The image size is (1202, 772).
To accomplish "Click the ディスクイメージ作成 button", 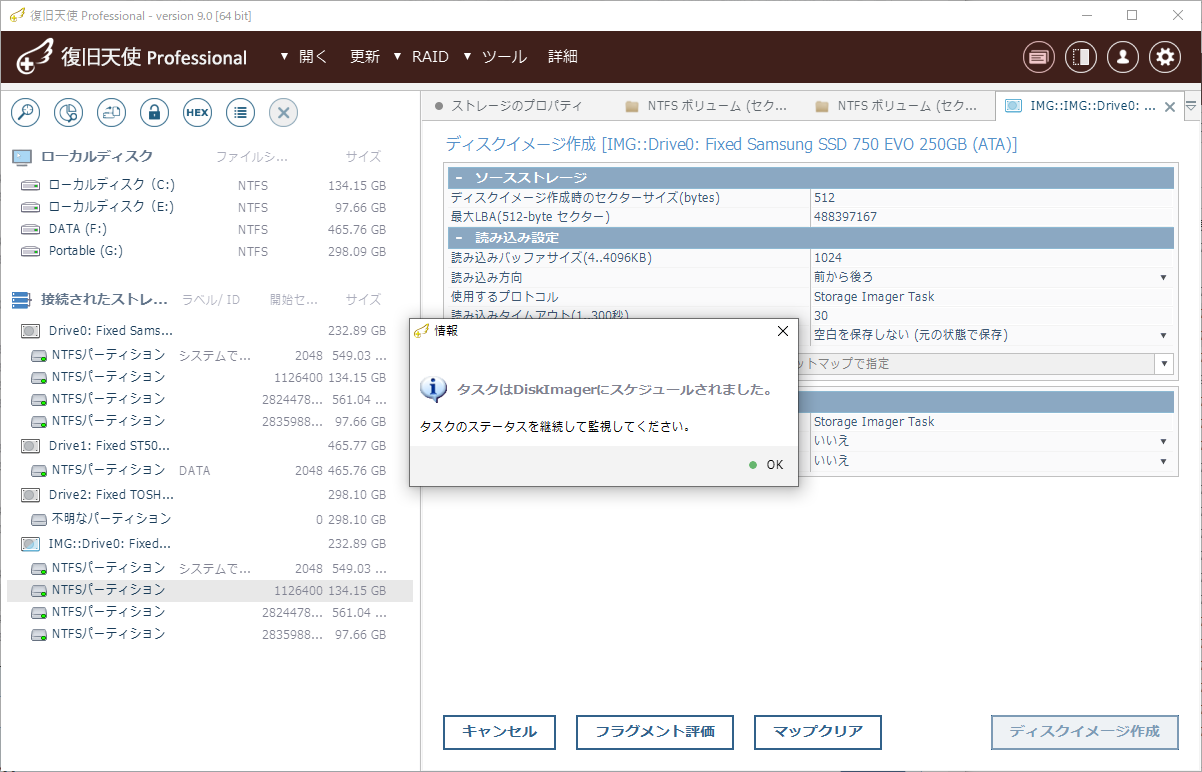I will [x=1084, y=732].
